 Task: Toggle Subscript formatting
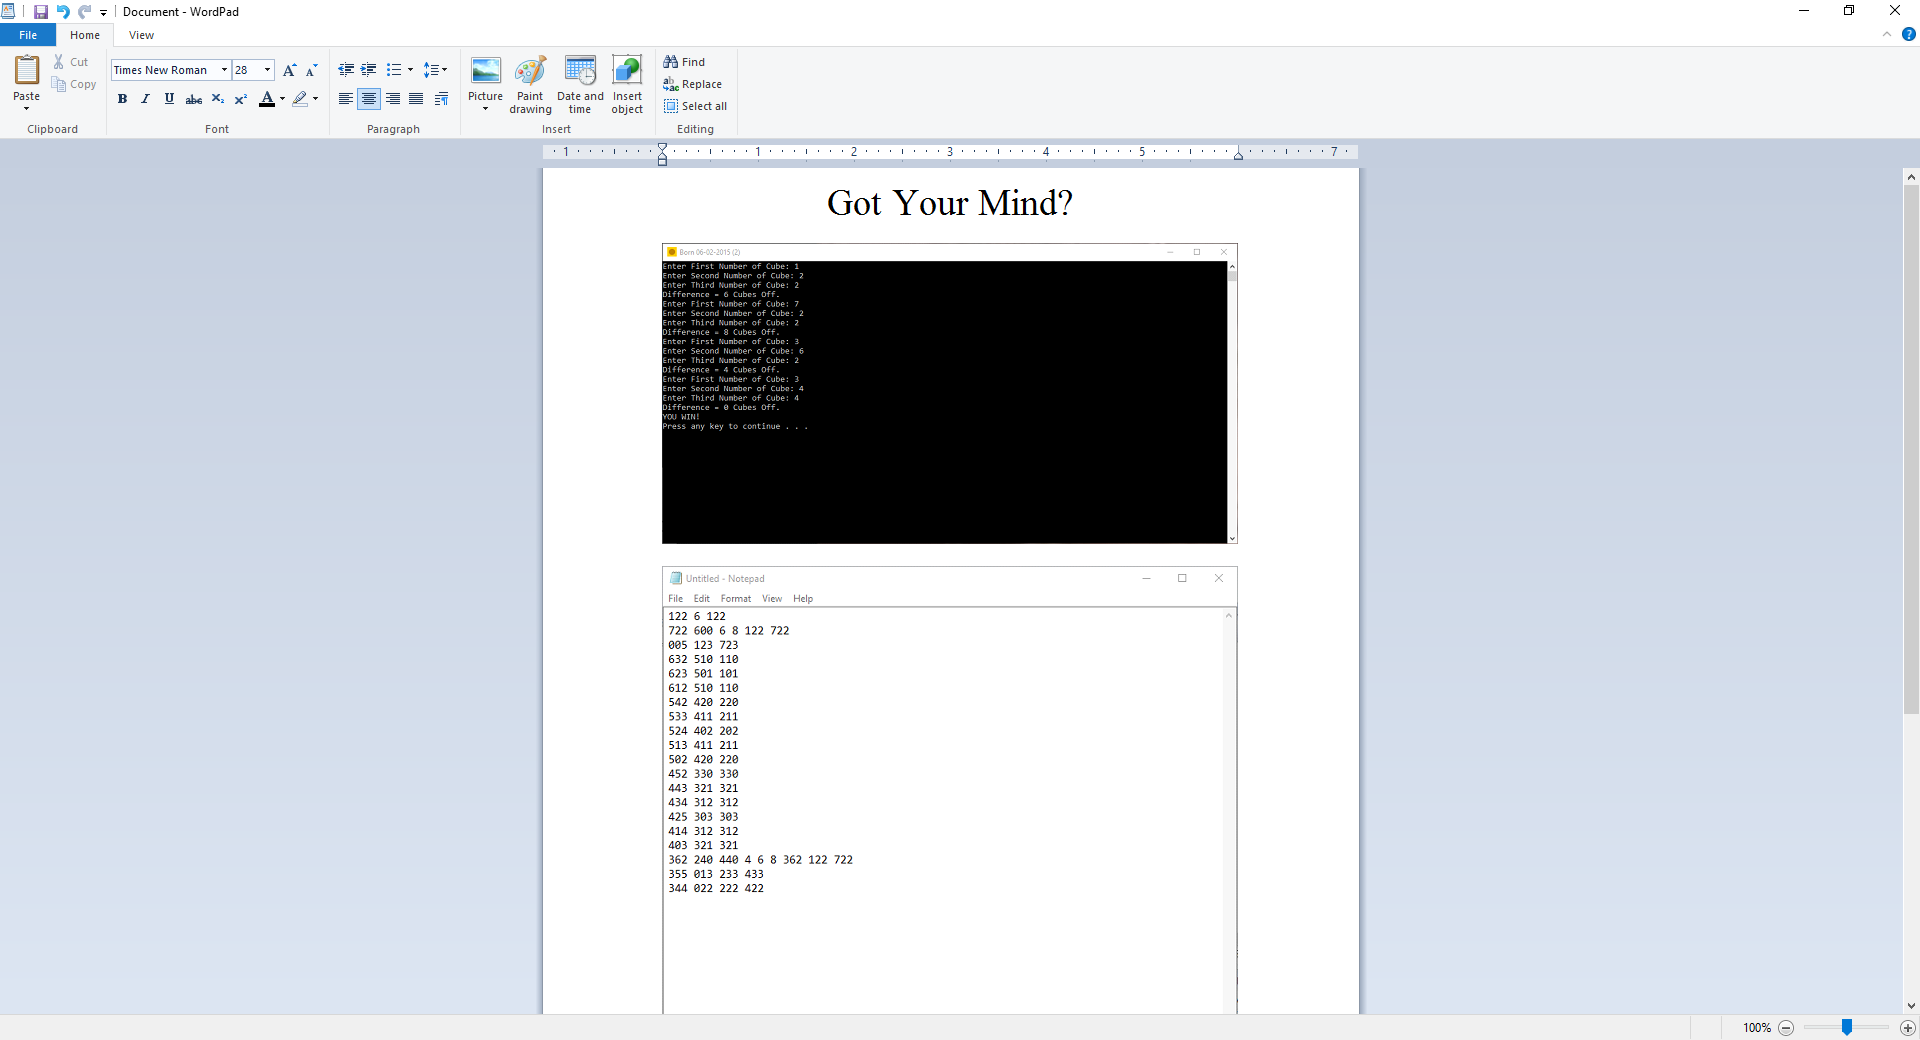(218, 99)
